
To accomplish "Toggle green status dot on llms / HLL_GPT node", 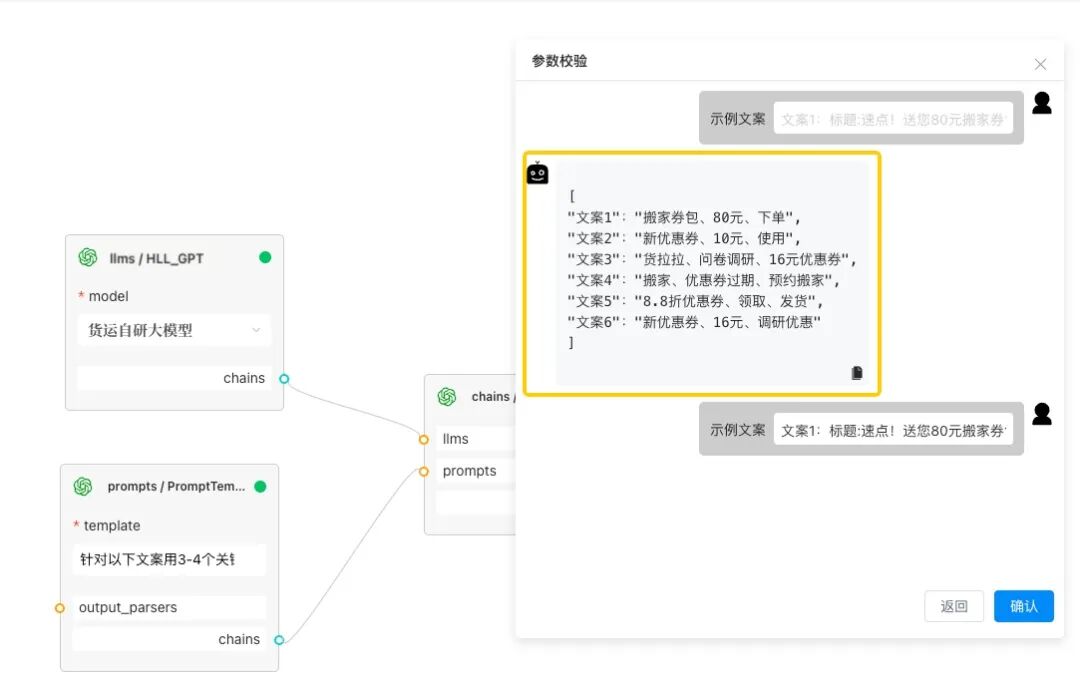I will [265, 258].
